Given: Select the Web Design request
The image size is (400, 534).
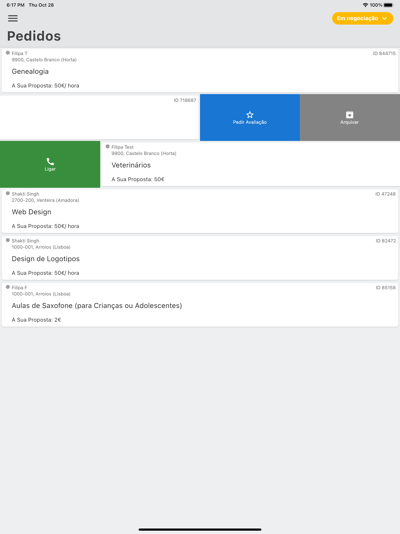Looking at the screenshot, I should [200, 211].
